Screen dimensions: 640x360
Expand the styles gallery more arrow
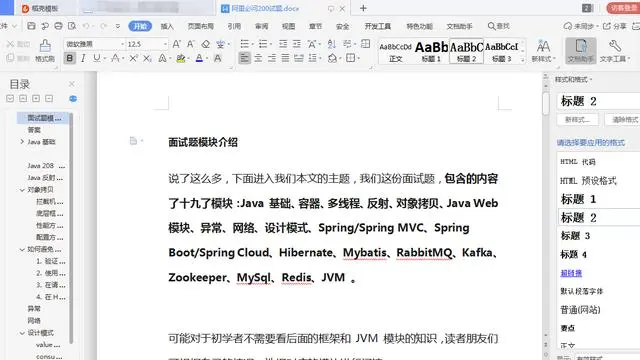[x=523, y=60]
